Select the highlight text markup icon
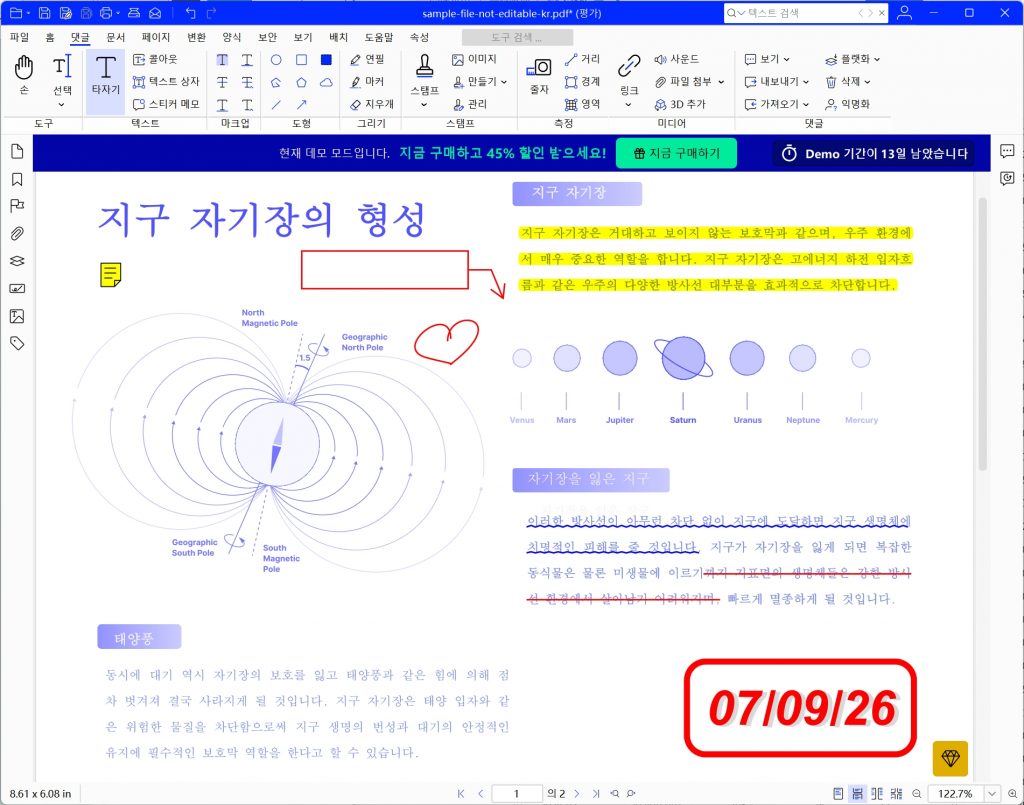The height and width of the screenshot is (805, 1024). (x=222, y=60)
